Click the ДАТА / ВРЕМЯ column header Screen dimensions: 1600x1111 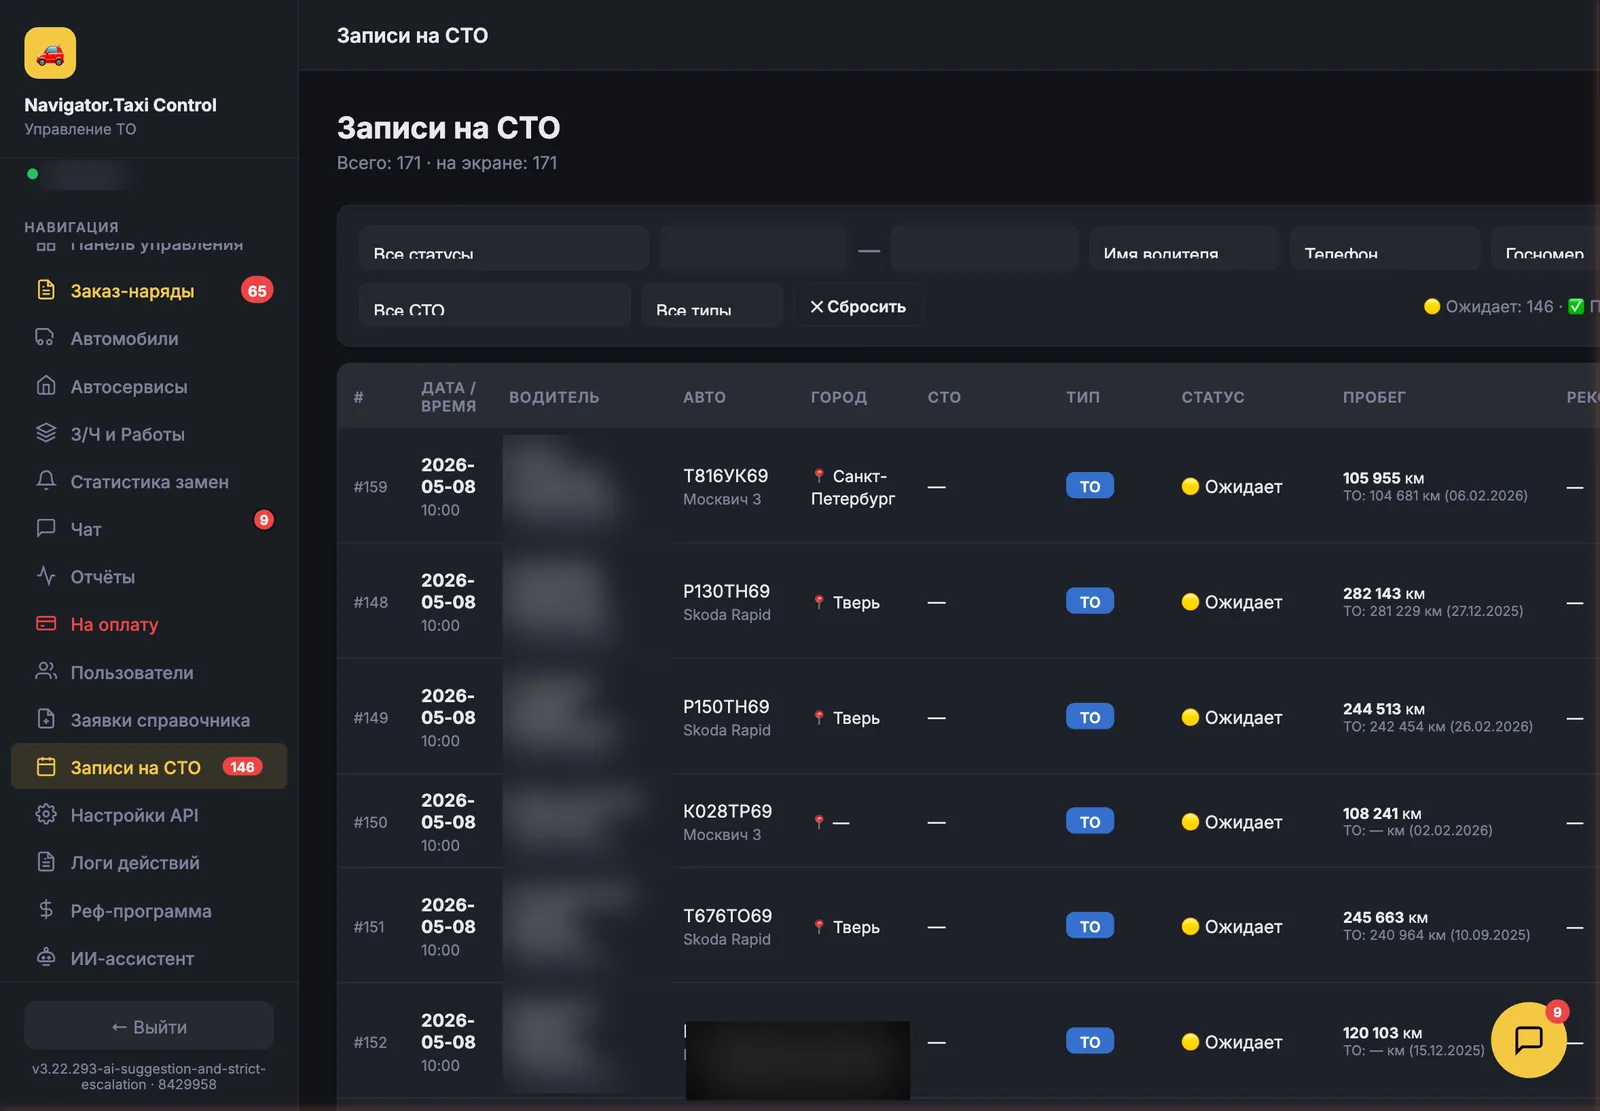(448, 397)
